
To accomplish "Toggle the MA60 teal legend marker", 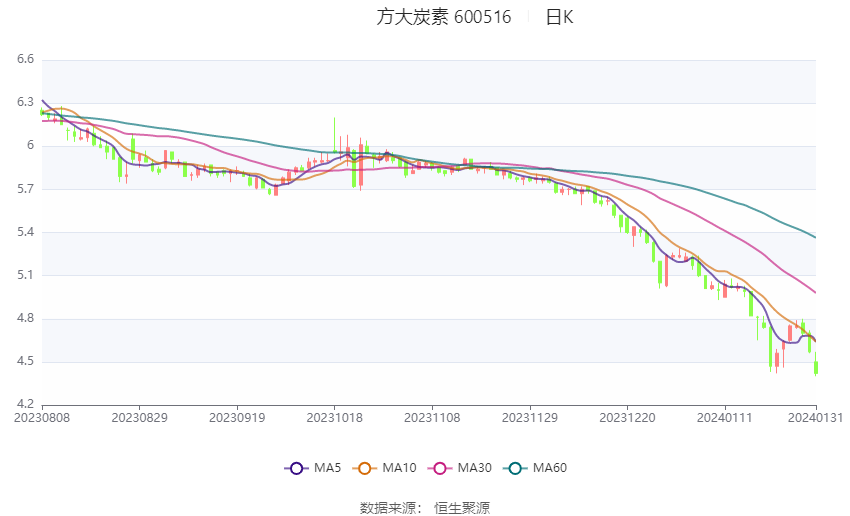I will [x=515, y=468].
